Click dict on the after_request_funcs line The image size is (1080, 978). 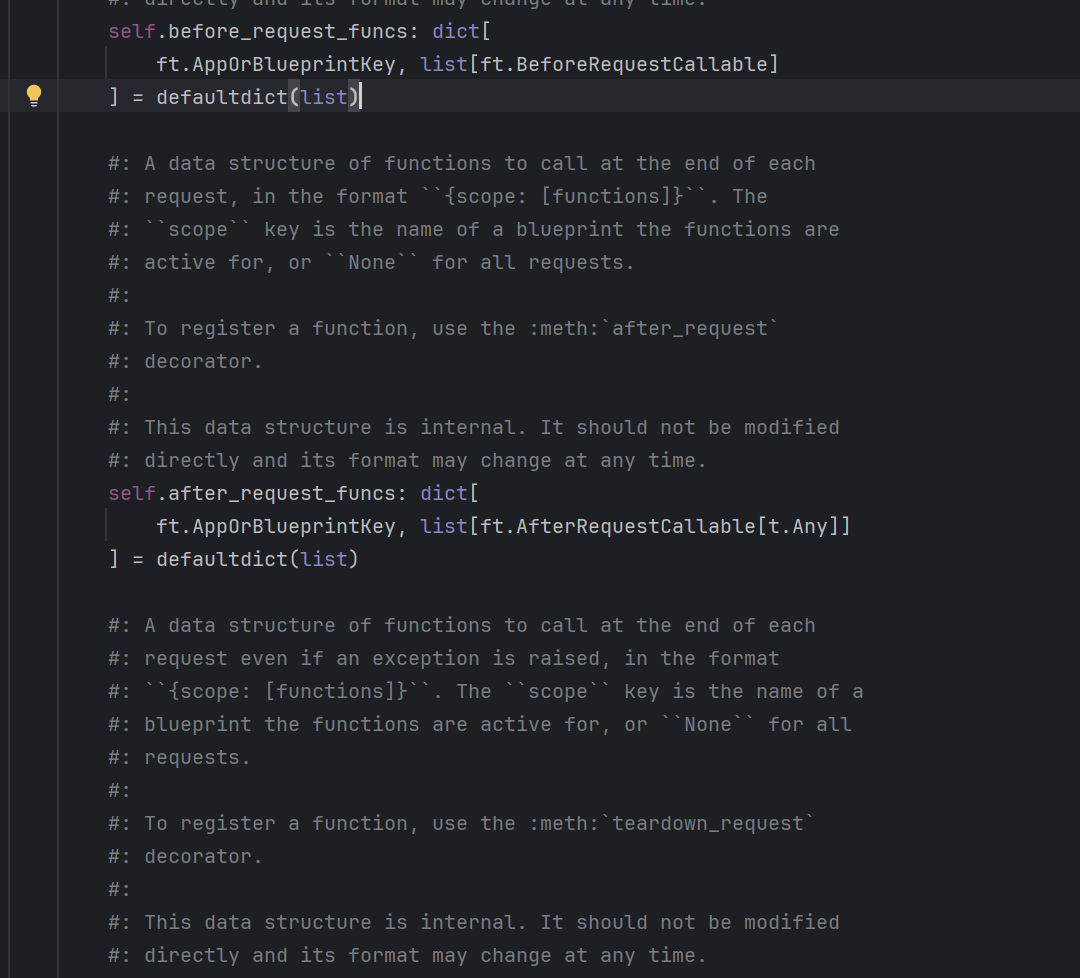(x=444, y=493)
